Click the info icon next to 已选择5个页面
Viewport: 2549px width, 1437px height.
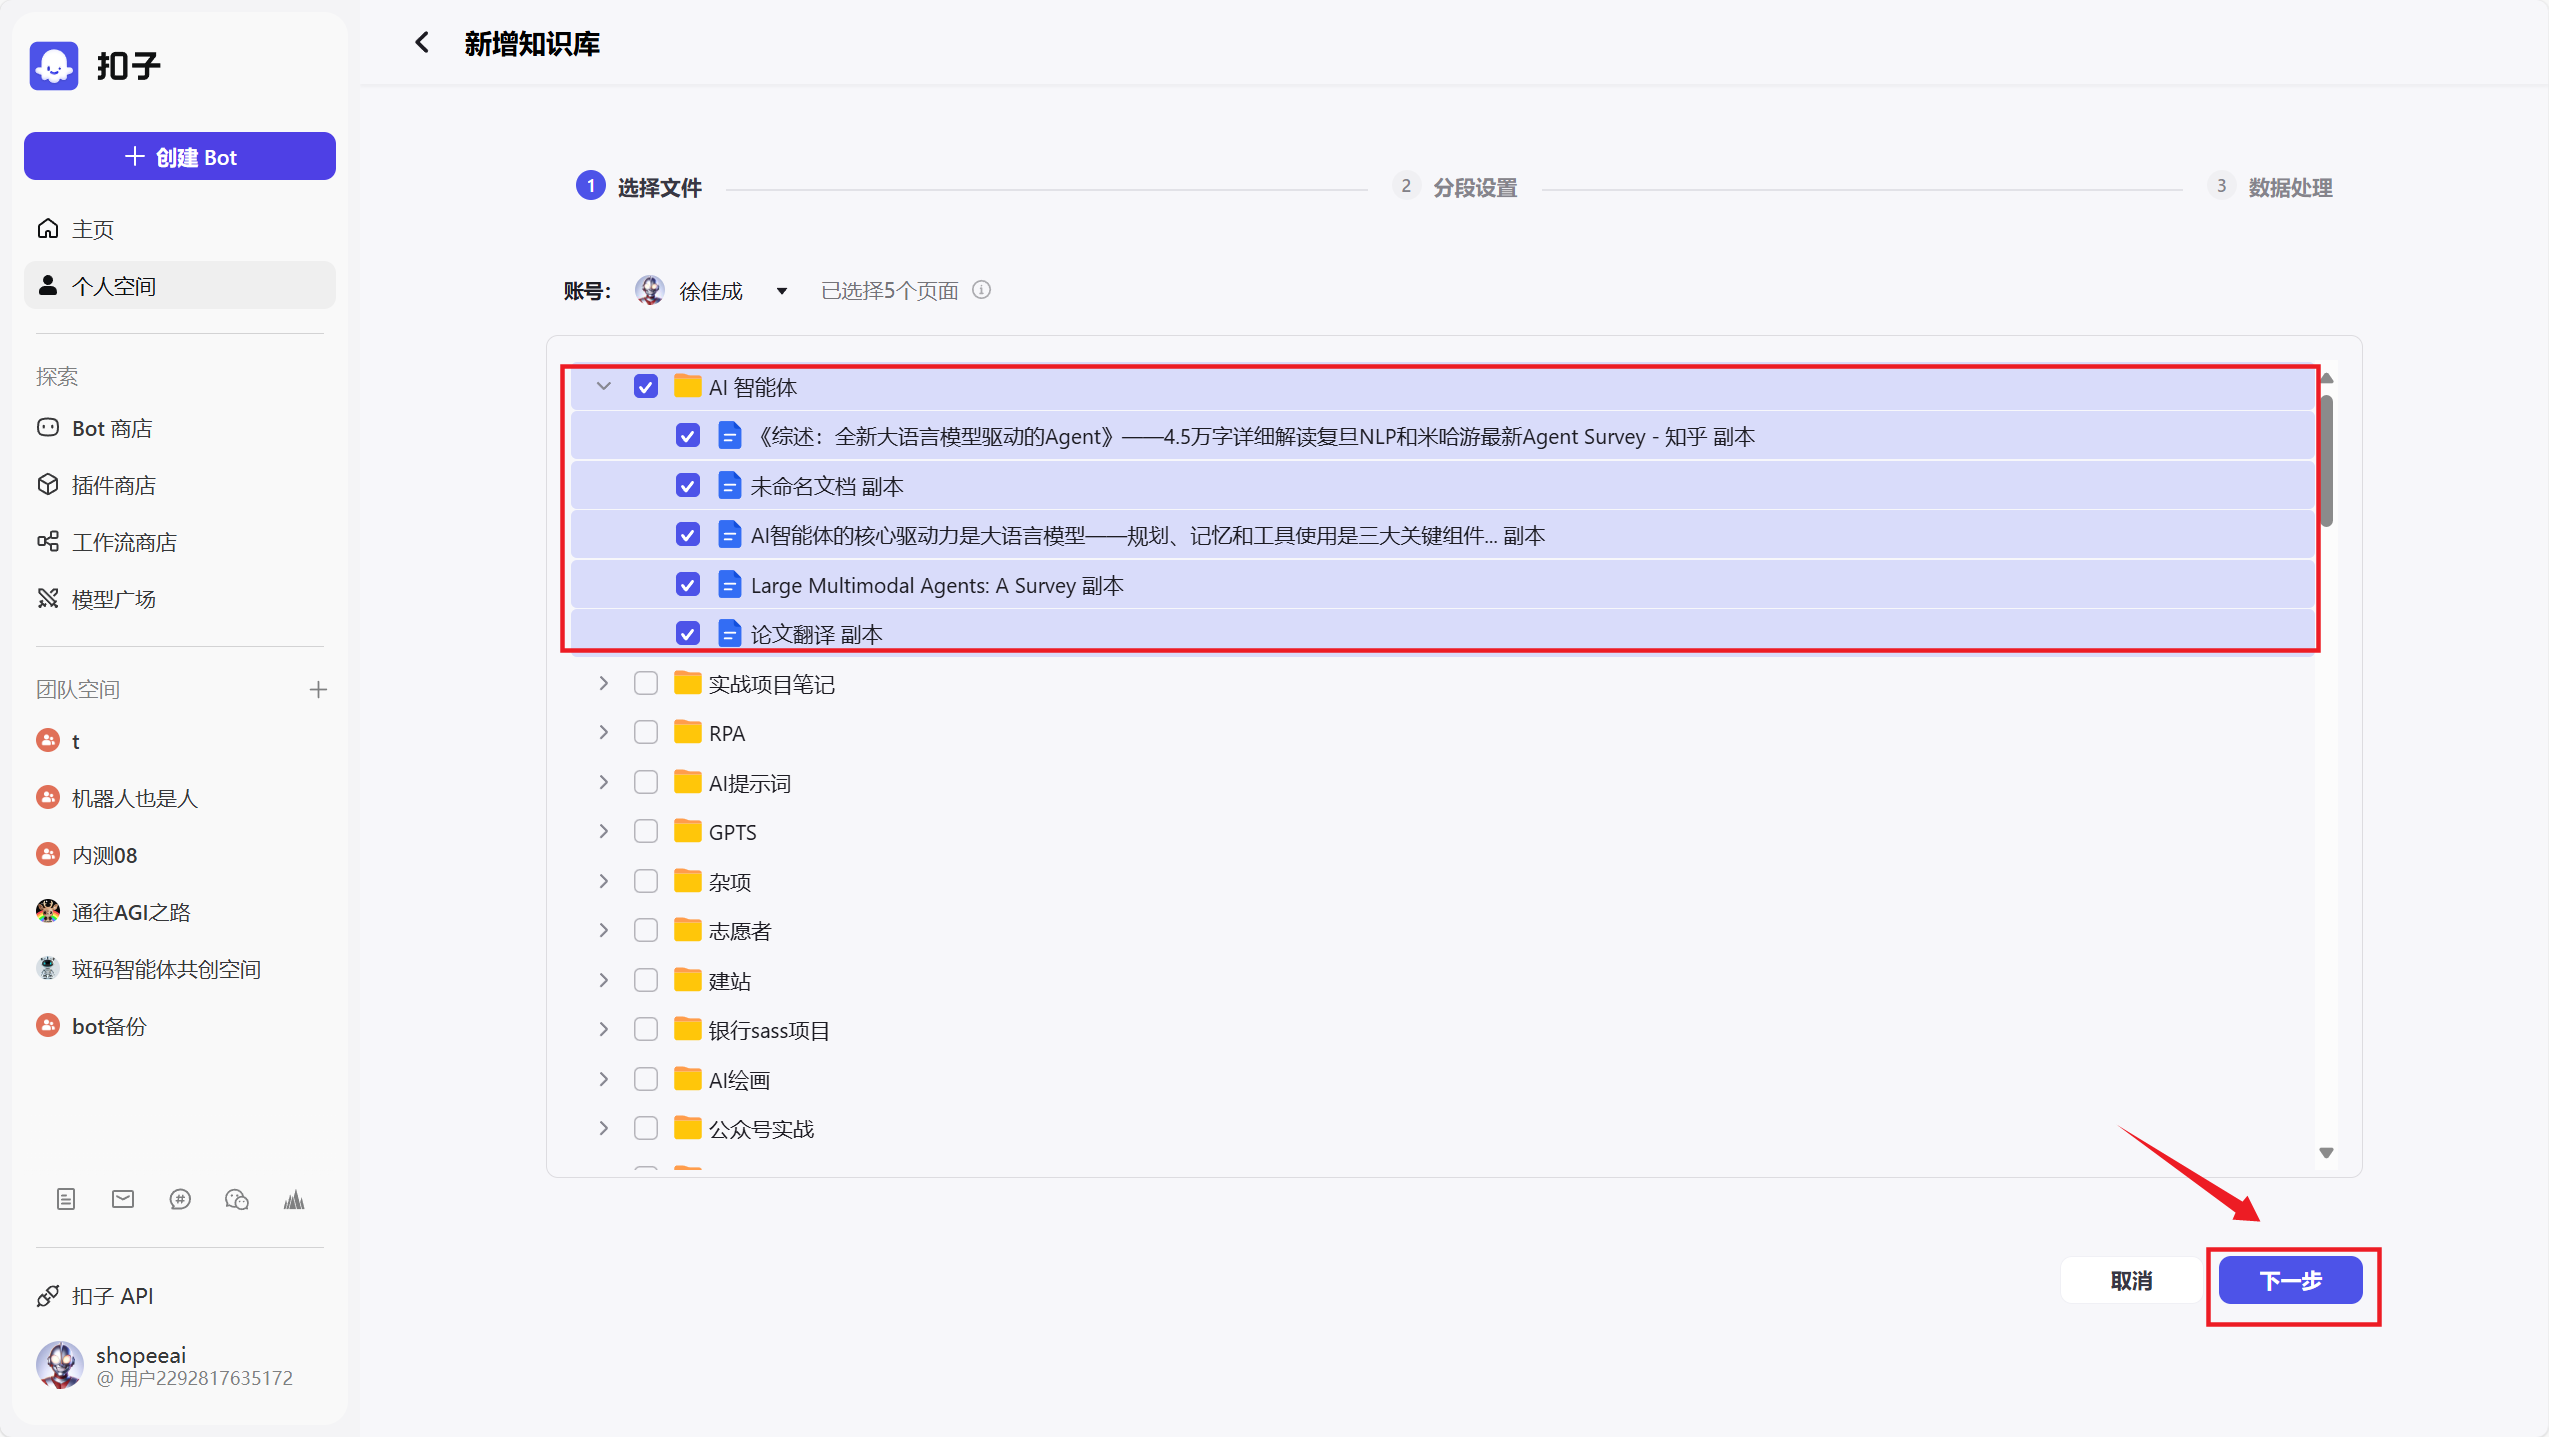pos(982,290)
